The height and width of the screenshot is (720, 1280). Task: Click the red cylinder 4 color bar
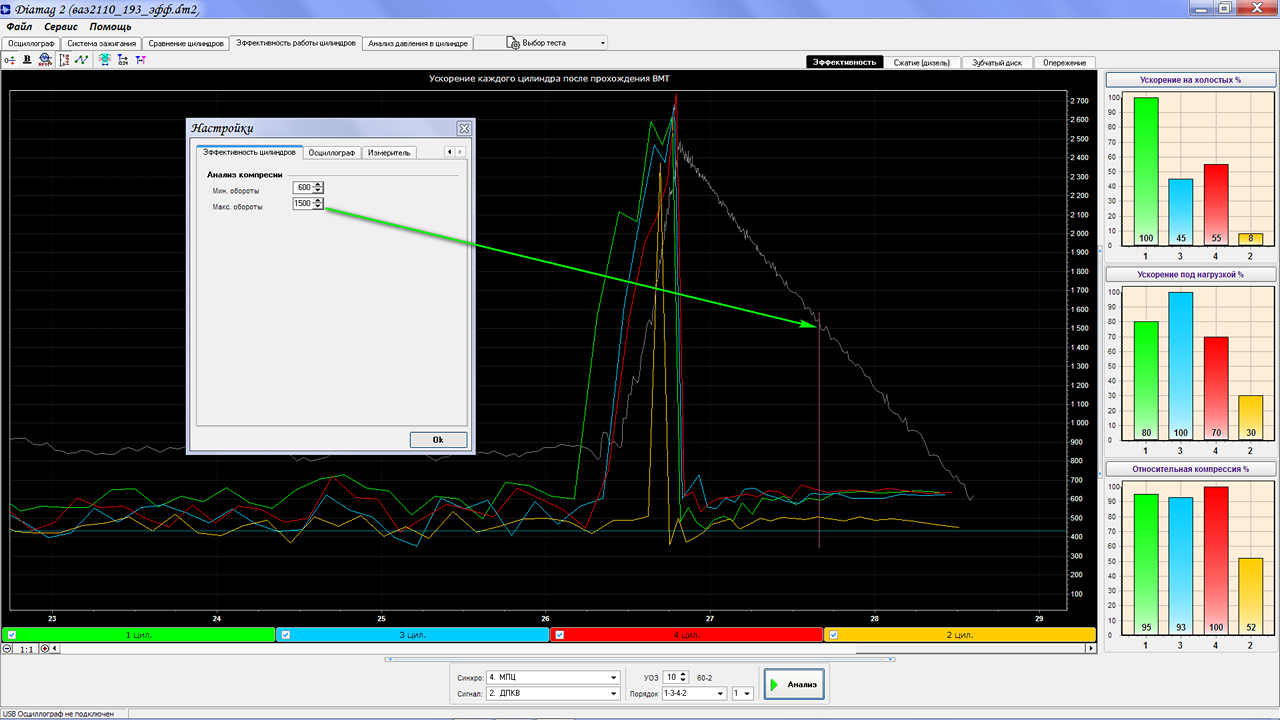[687, 635]
